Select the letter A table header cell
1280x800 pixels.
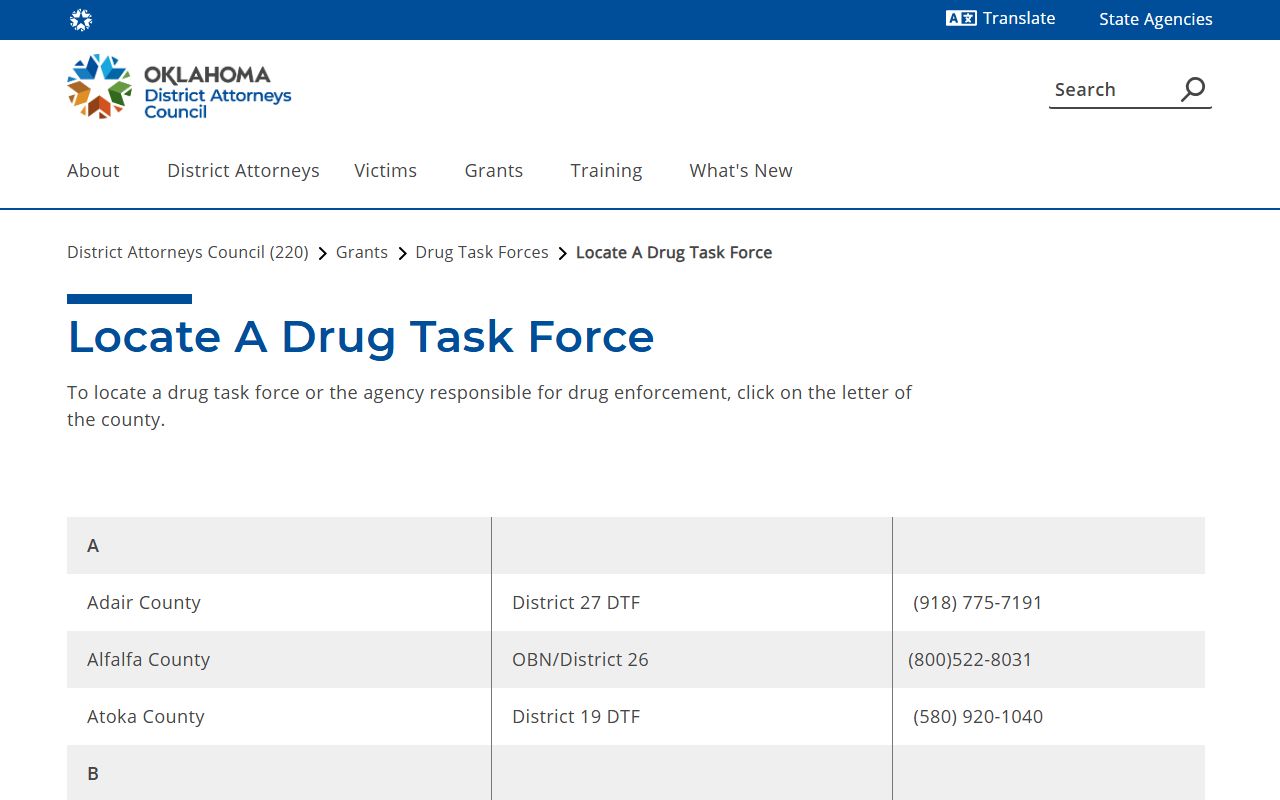(279, 545)
